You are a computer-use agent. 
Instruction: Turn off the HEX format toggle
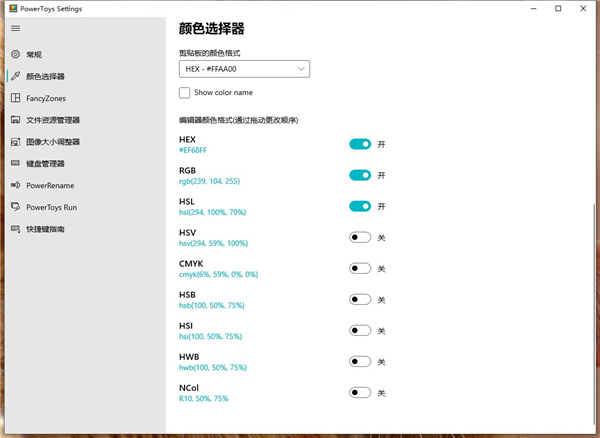(x=360, y=144)
